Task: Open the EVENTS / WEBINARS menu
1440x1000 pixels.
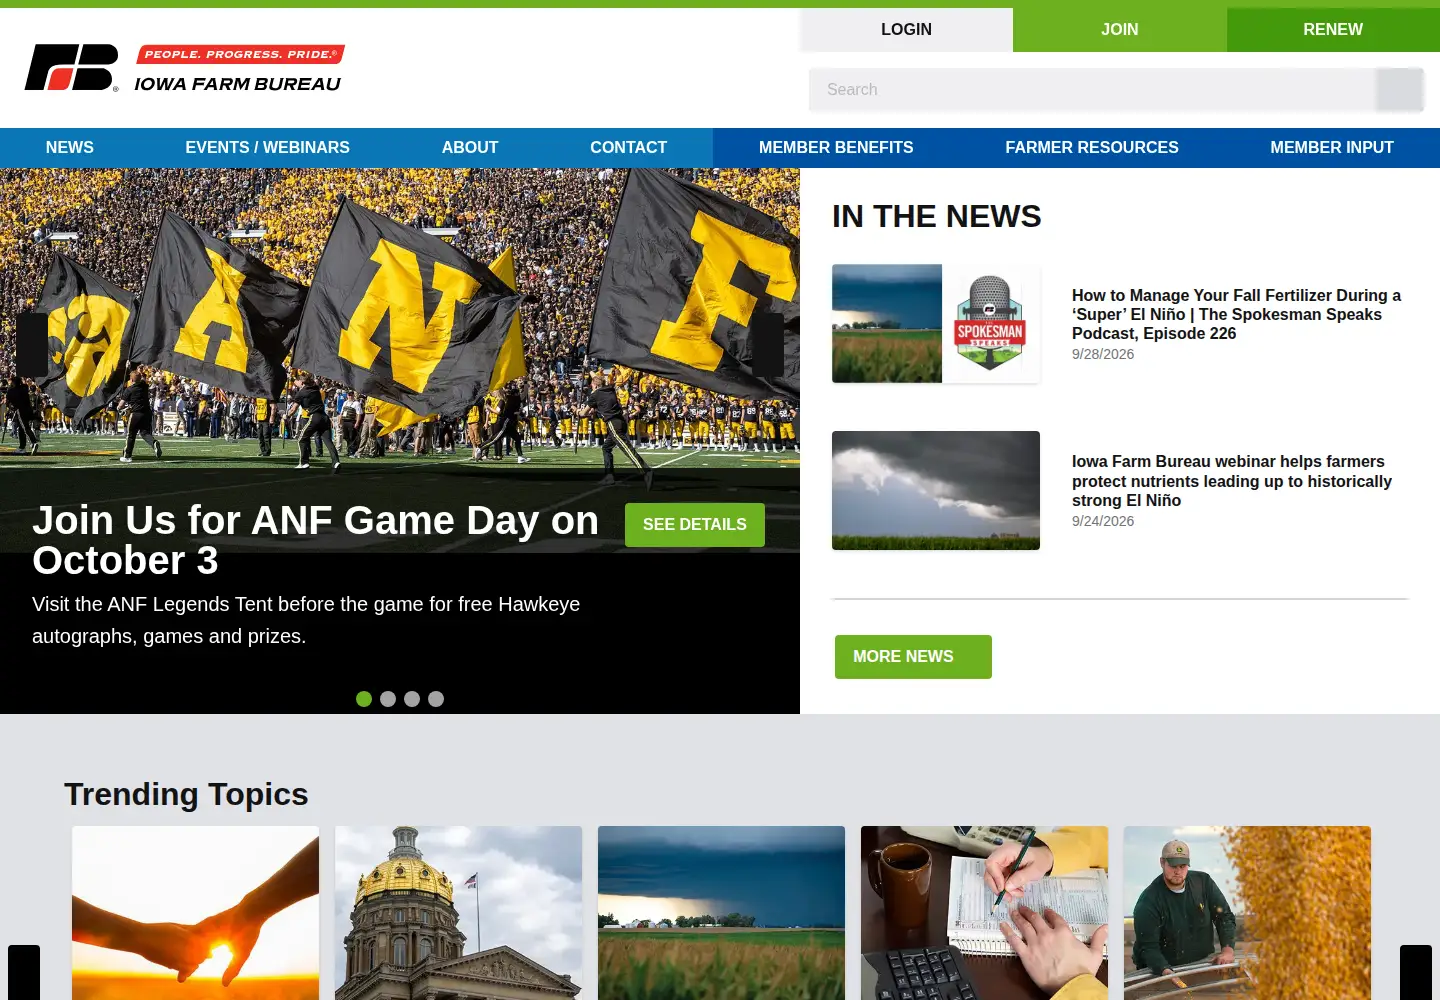Action: 267,148
